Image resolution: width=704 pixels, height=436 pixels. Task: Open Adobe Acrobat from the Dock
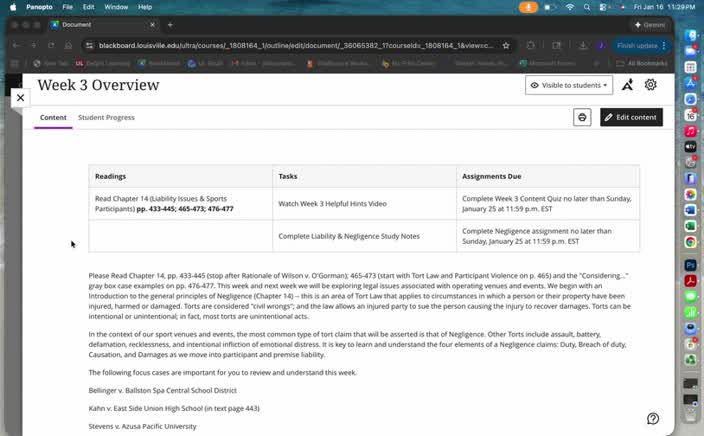tap(690, 281)
